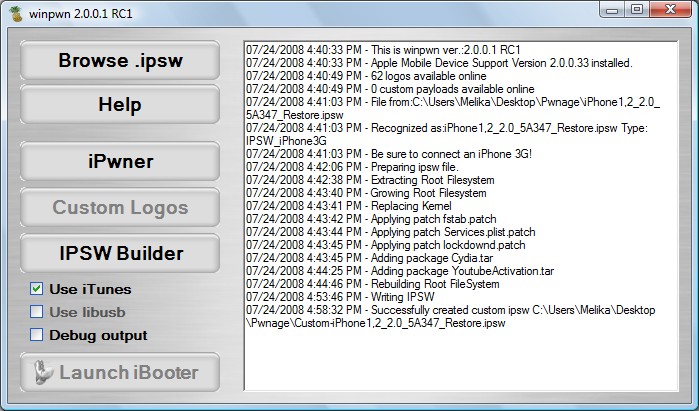This screenshot has height=411, width=699.
Task: Click the 'IPSW_iPhone3G' type text in log
Action: pos(286,141)
